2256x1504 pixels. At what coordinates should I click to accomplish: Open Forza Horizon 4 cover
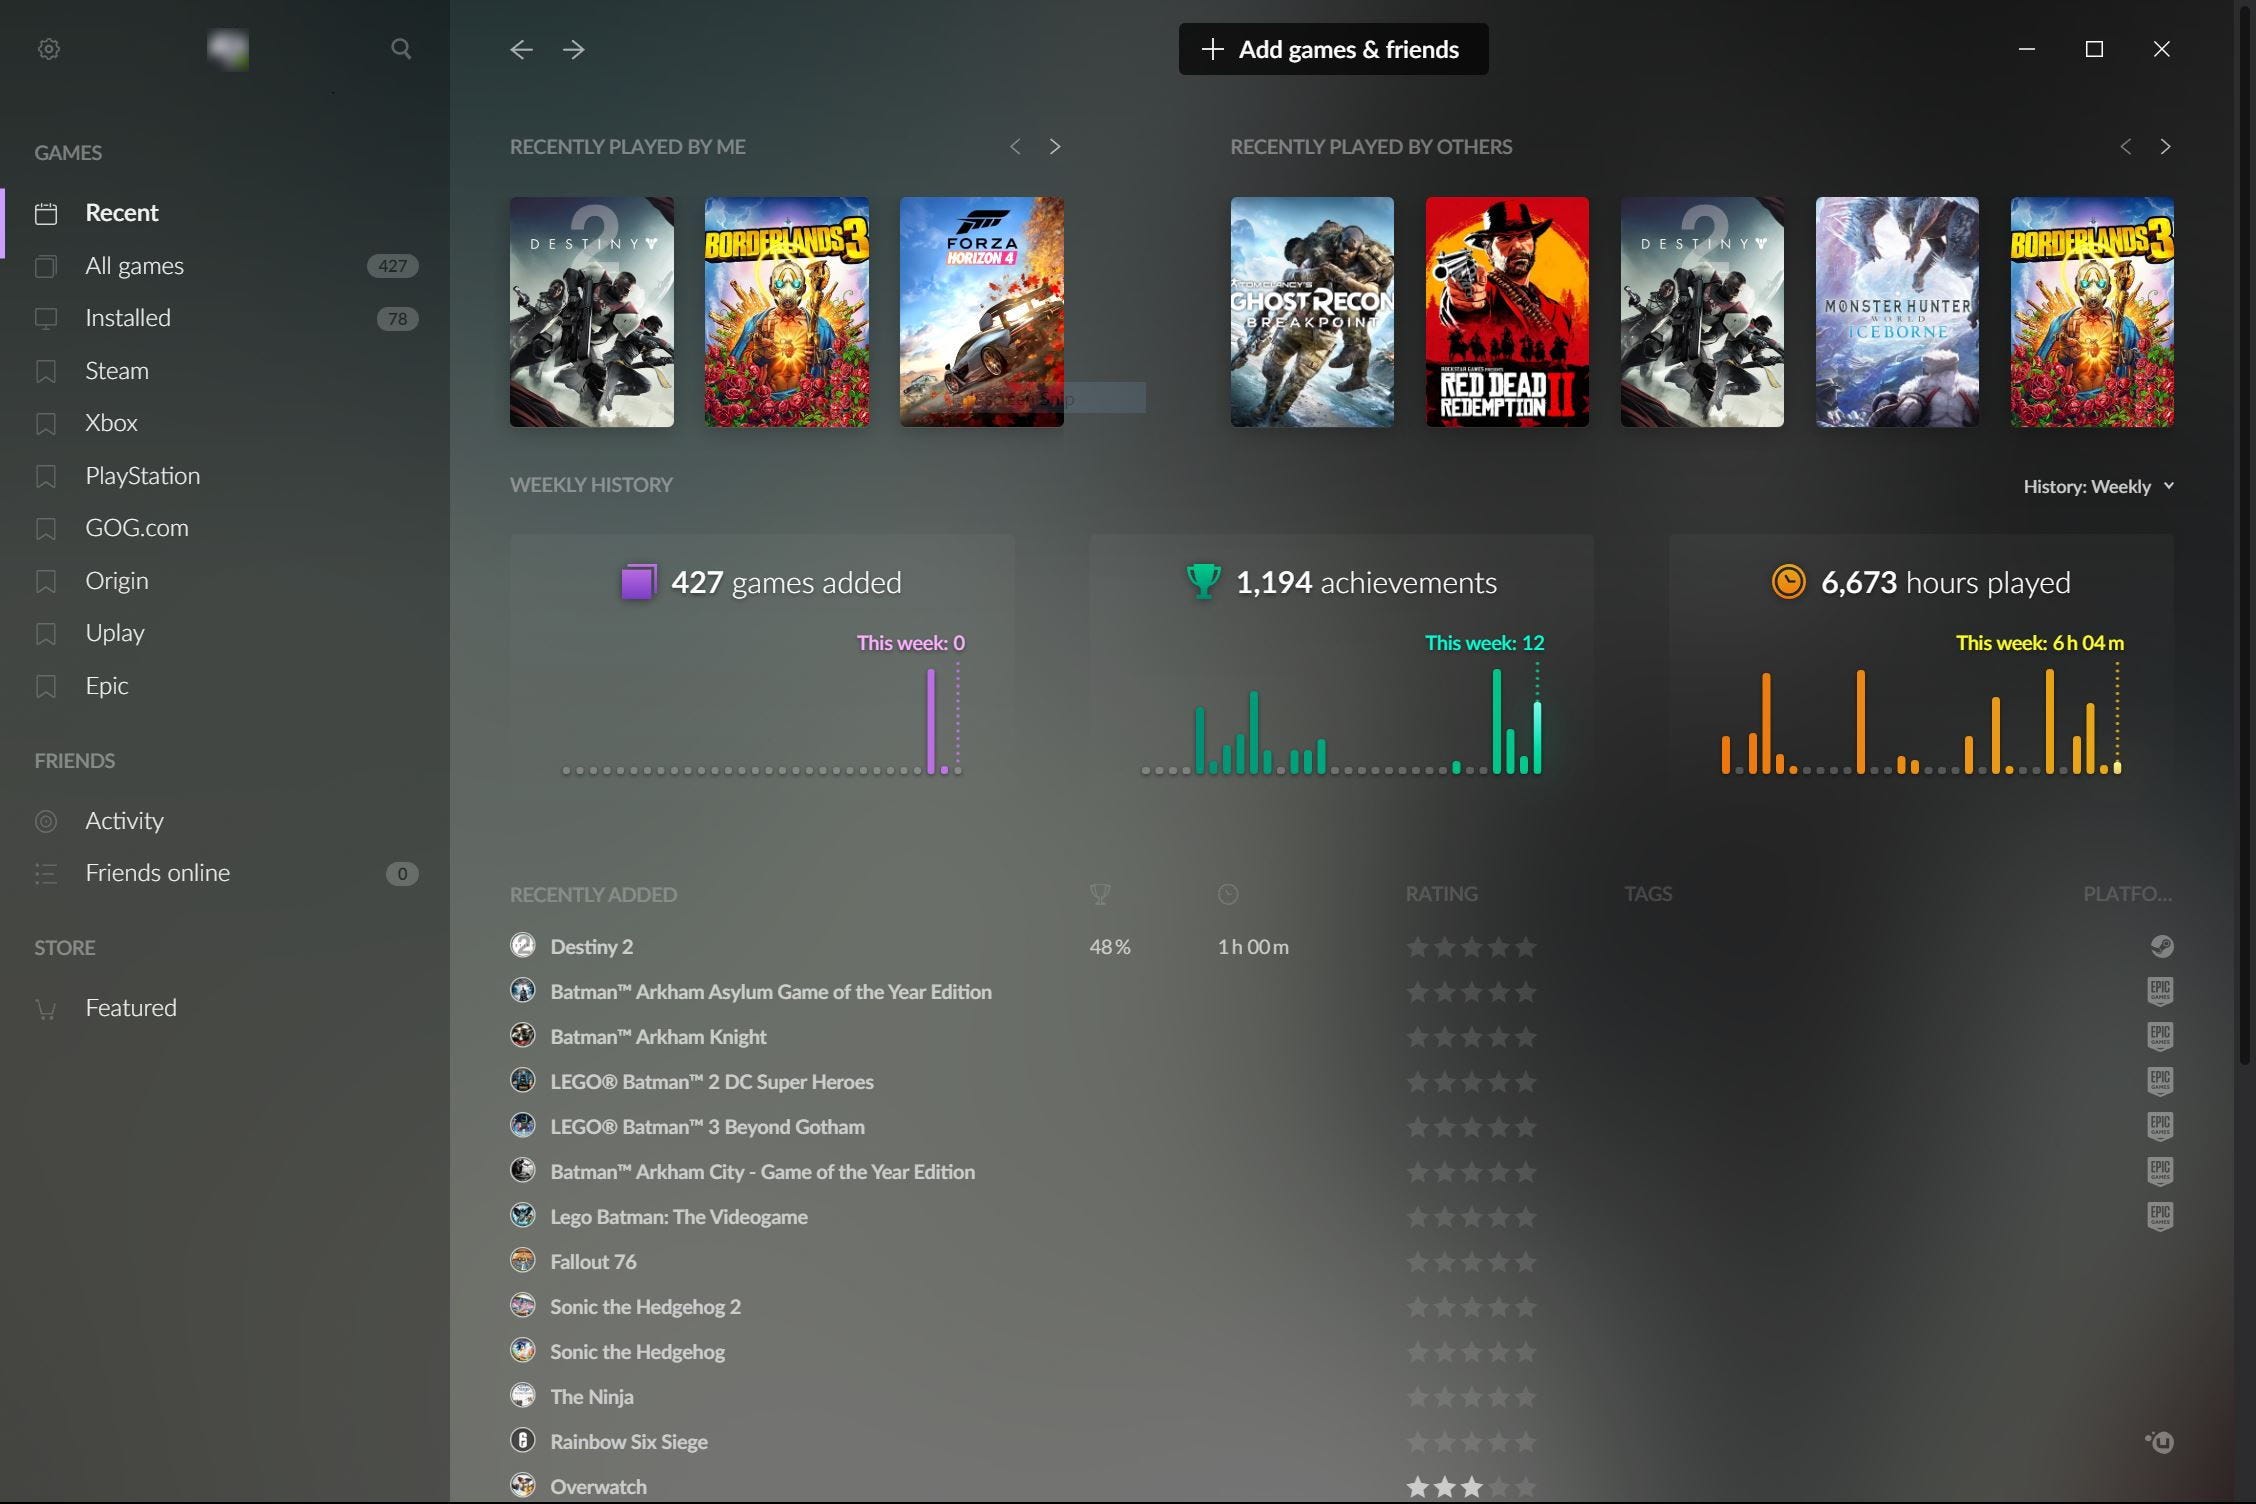point(982,312)
